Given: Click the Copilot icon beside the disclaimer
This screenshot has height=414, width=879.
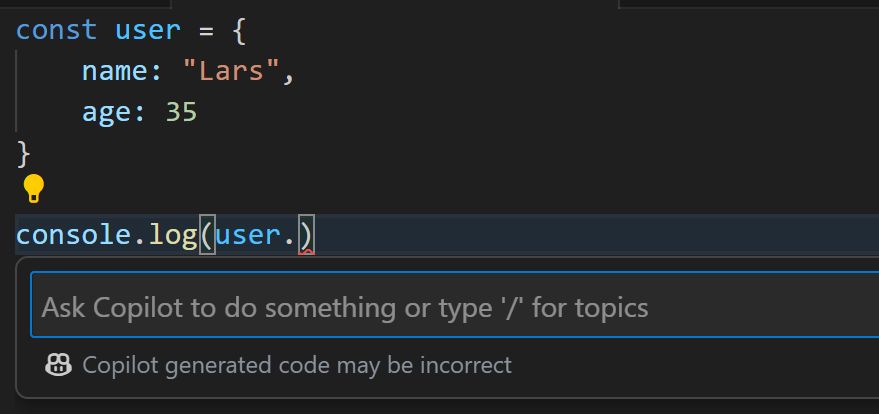Looking at the screenshot, I should (58, 365).
